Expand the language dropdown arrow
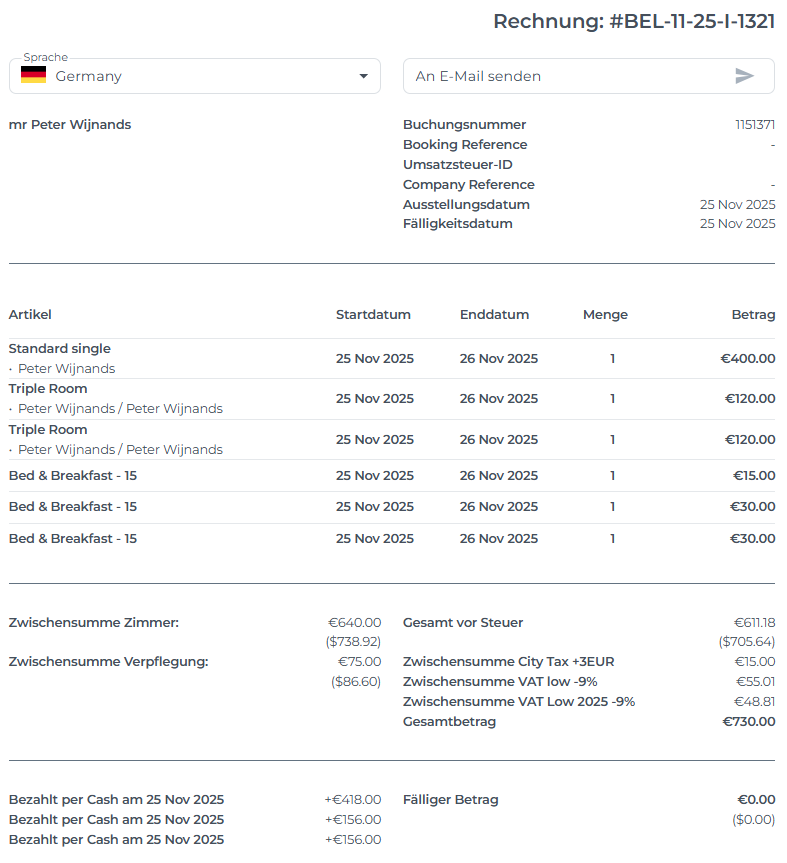 363,76
